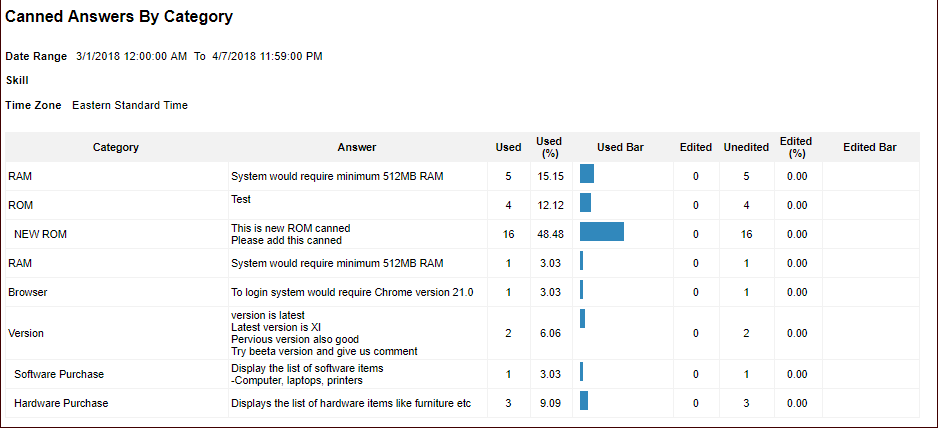Click the Hardware Purchase category
This screenshot has height=428, width=938.
61,403
